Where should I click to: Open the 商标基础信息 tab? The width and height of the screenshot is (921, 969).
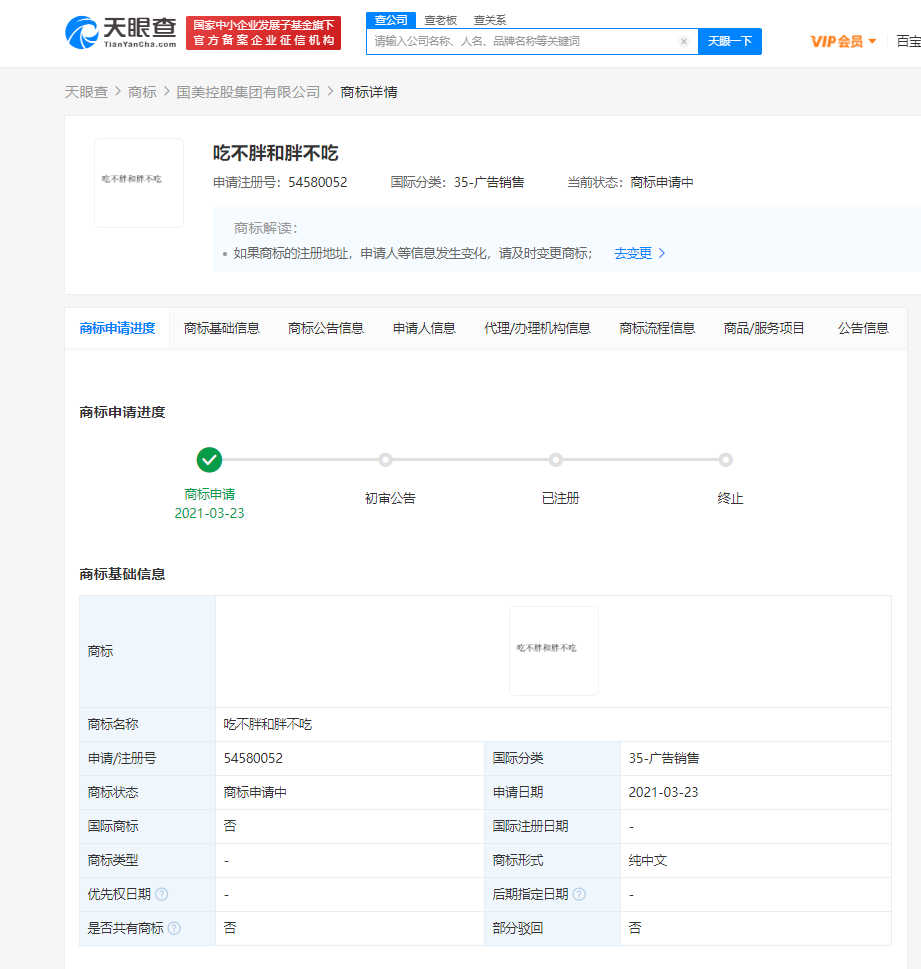pyautogui.click(x=221, y=327)
